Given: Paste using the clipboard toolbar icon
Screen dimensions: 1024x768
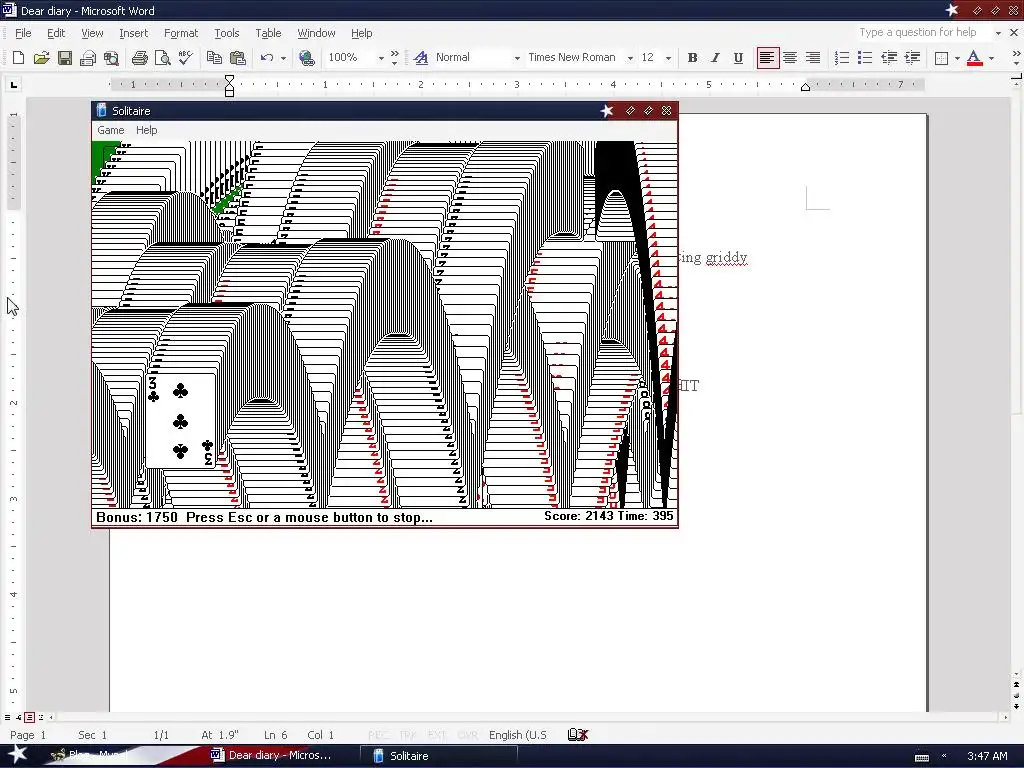Looking at the screenshot, I should tap(238, 57).
